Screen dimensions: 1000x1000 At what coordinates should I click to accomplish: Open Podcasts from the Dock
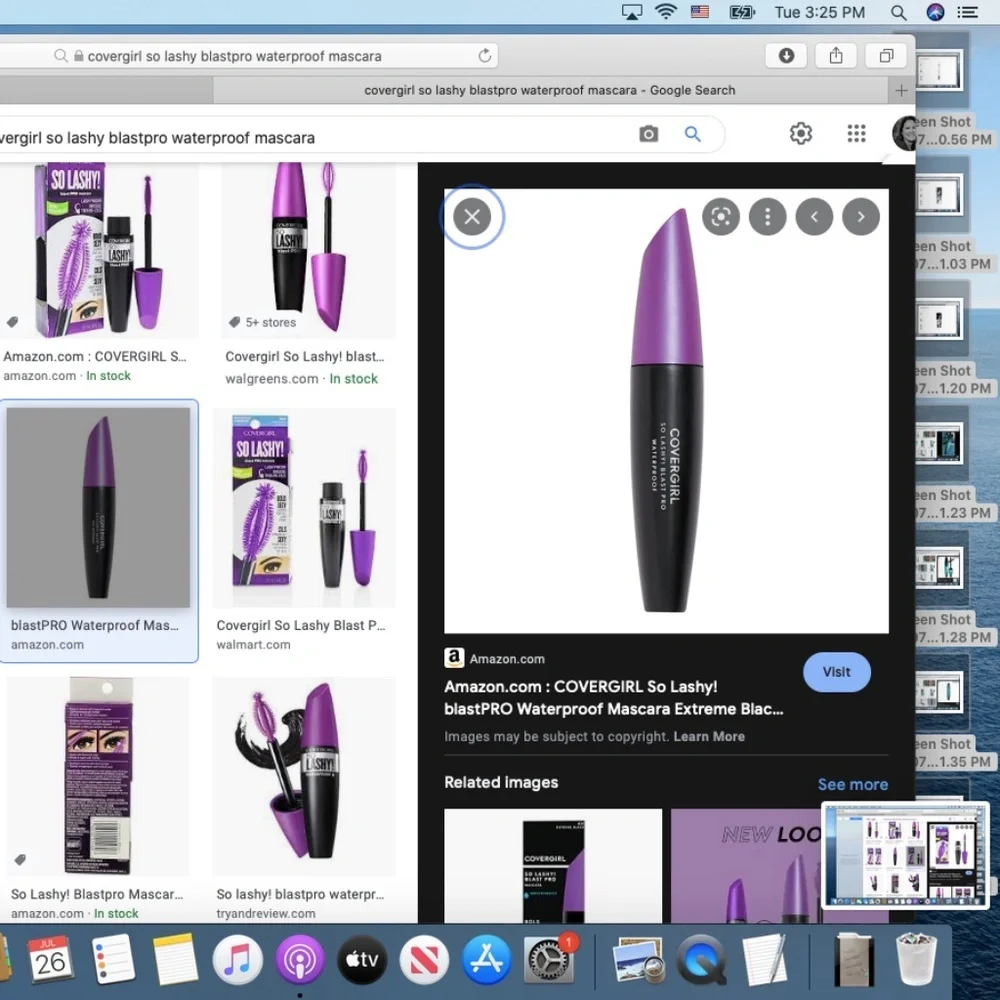[300, 959]
